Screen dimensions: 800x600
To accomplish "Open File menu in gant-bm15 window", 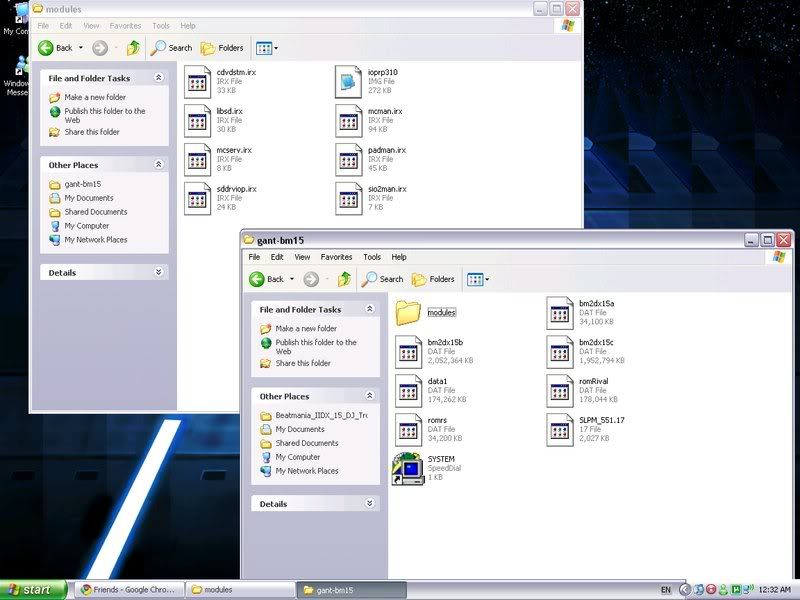I will tap(254, 257).
